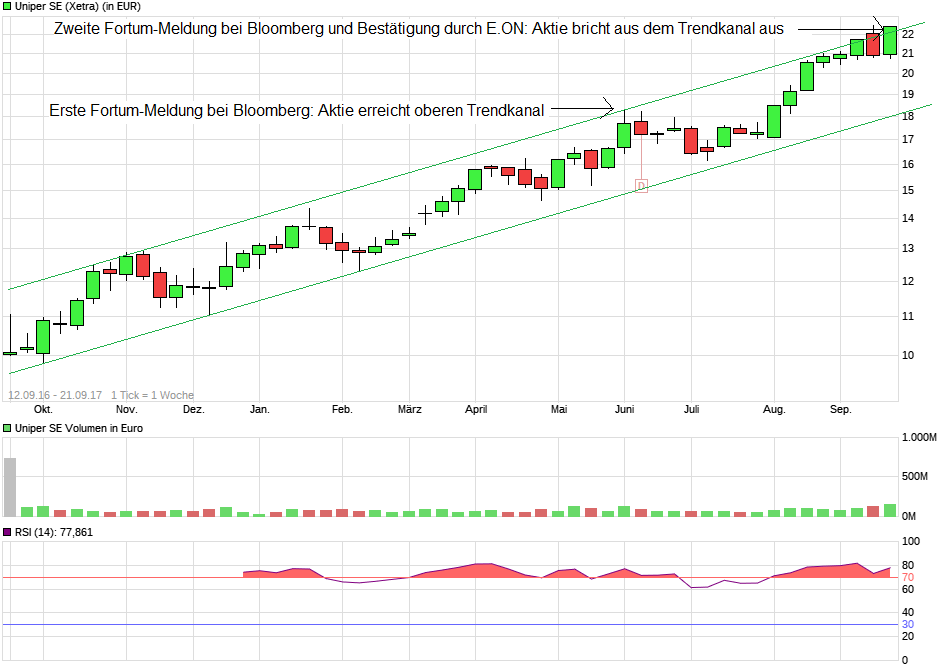Click the red RSI level label 70

pos(908,578)
